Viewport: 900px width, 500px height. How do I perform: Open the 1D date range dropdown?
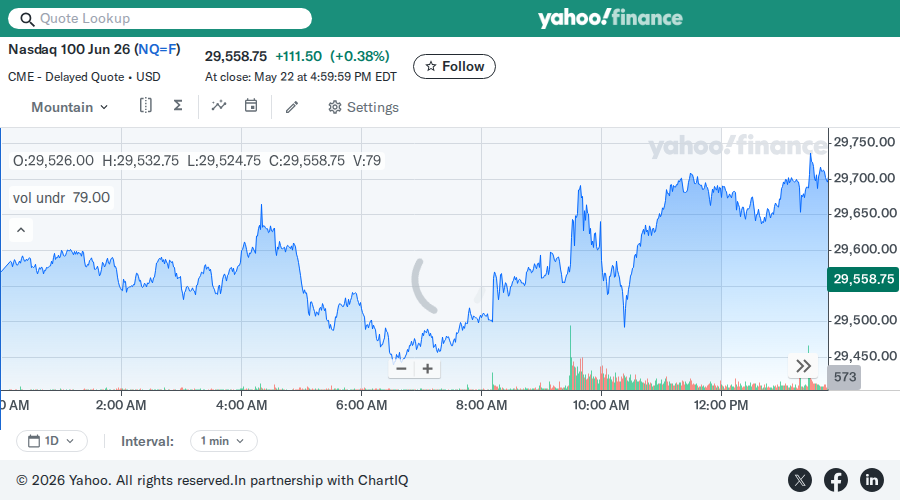click(52, 441)
